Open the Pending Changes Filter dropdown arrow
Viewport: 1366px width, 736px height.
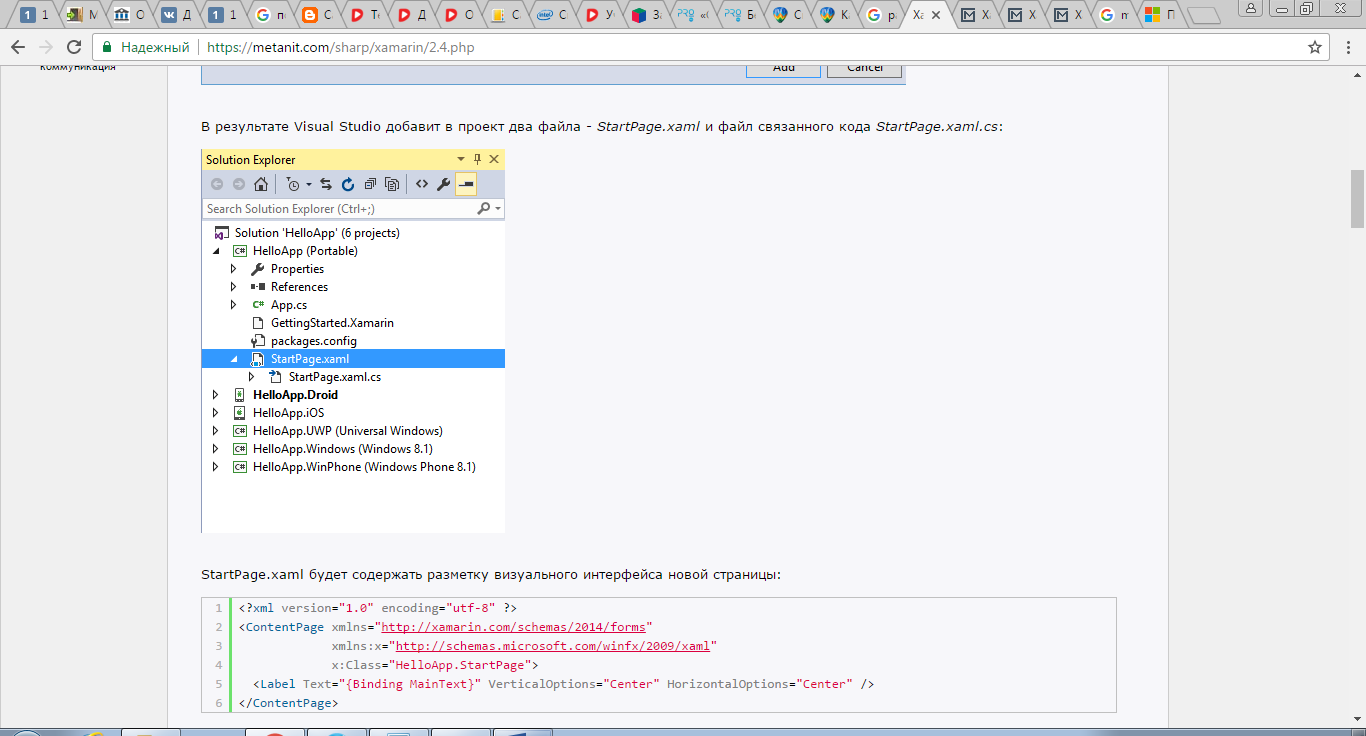(309, 184)
